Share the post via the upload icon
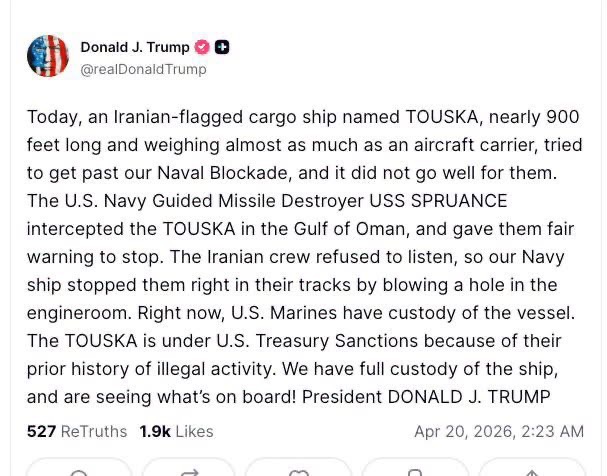Image resolution: width=607 pixels, height=476 pixels. 531,472
